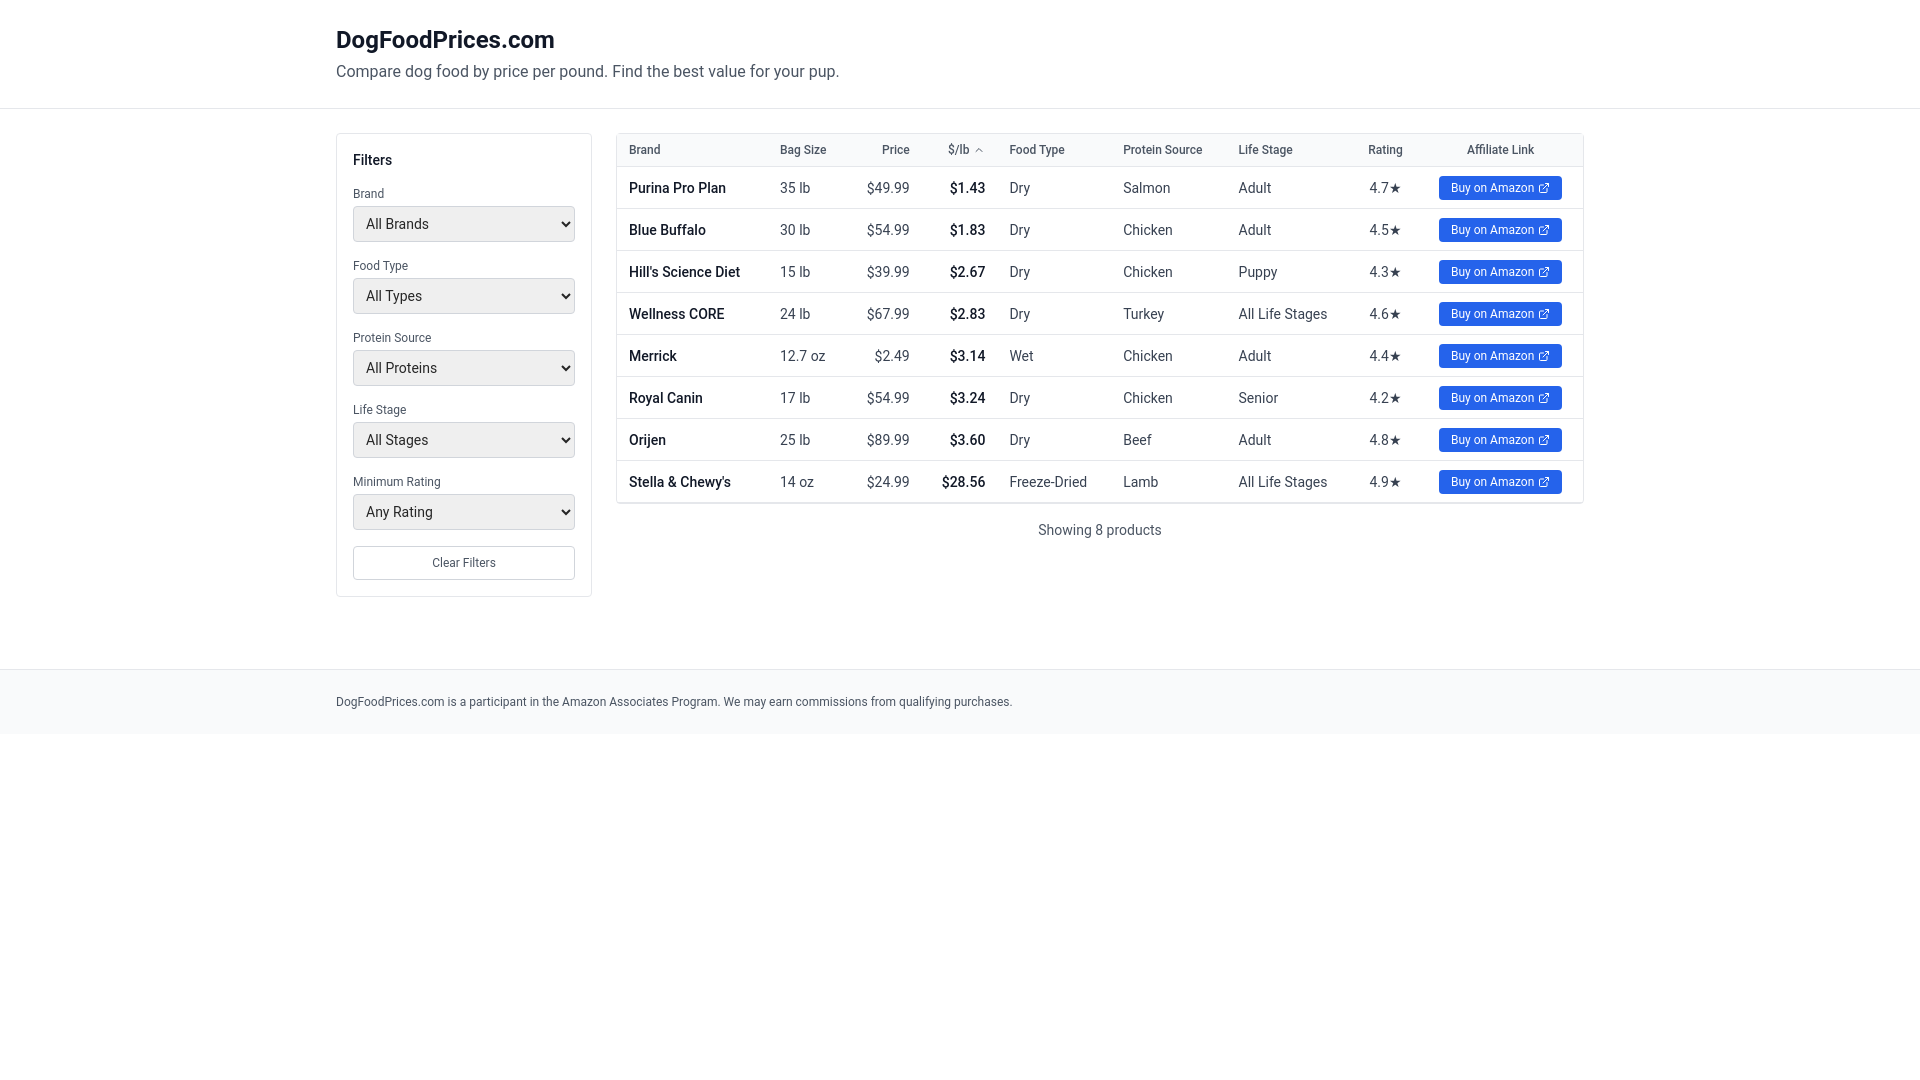Screen dimensions: 1920x1080
Task: Click the Affiliate Link column header
Action: pyautogui.click(x=1500, y=150)
